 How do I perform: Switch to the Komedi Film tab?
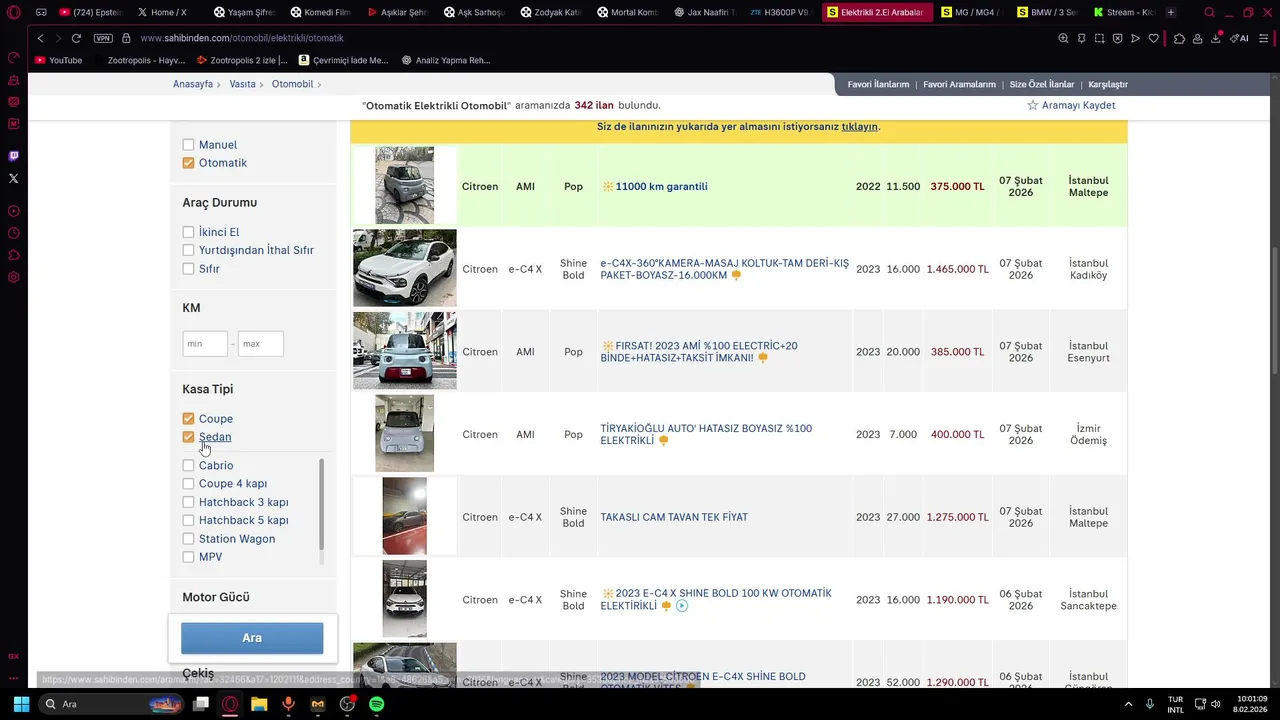coord(321,12)
